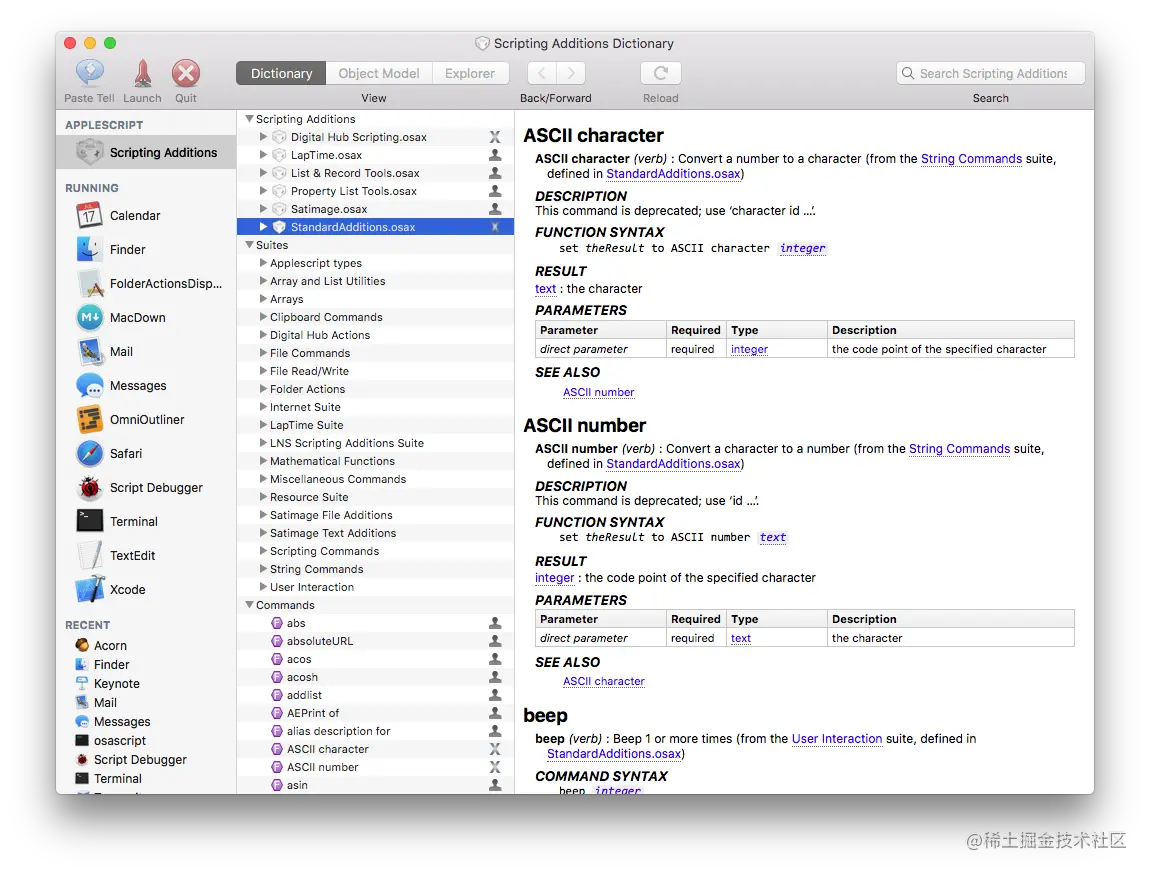Go forward with the right arrow button
Image resolution: width=1150 pixels, height=874 pixels.
(571, 73)
